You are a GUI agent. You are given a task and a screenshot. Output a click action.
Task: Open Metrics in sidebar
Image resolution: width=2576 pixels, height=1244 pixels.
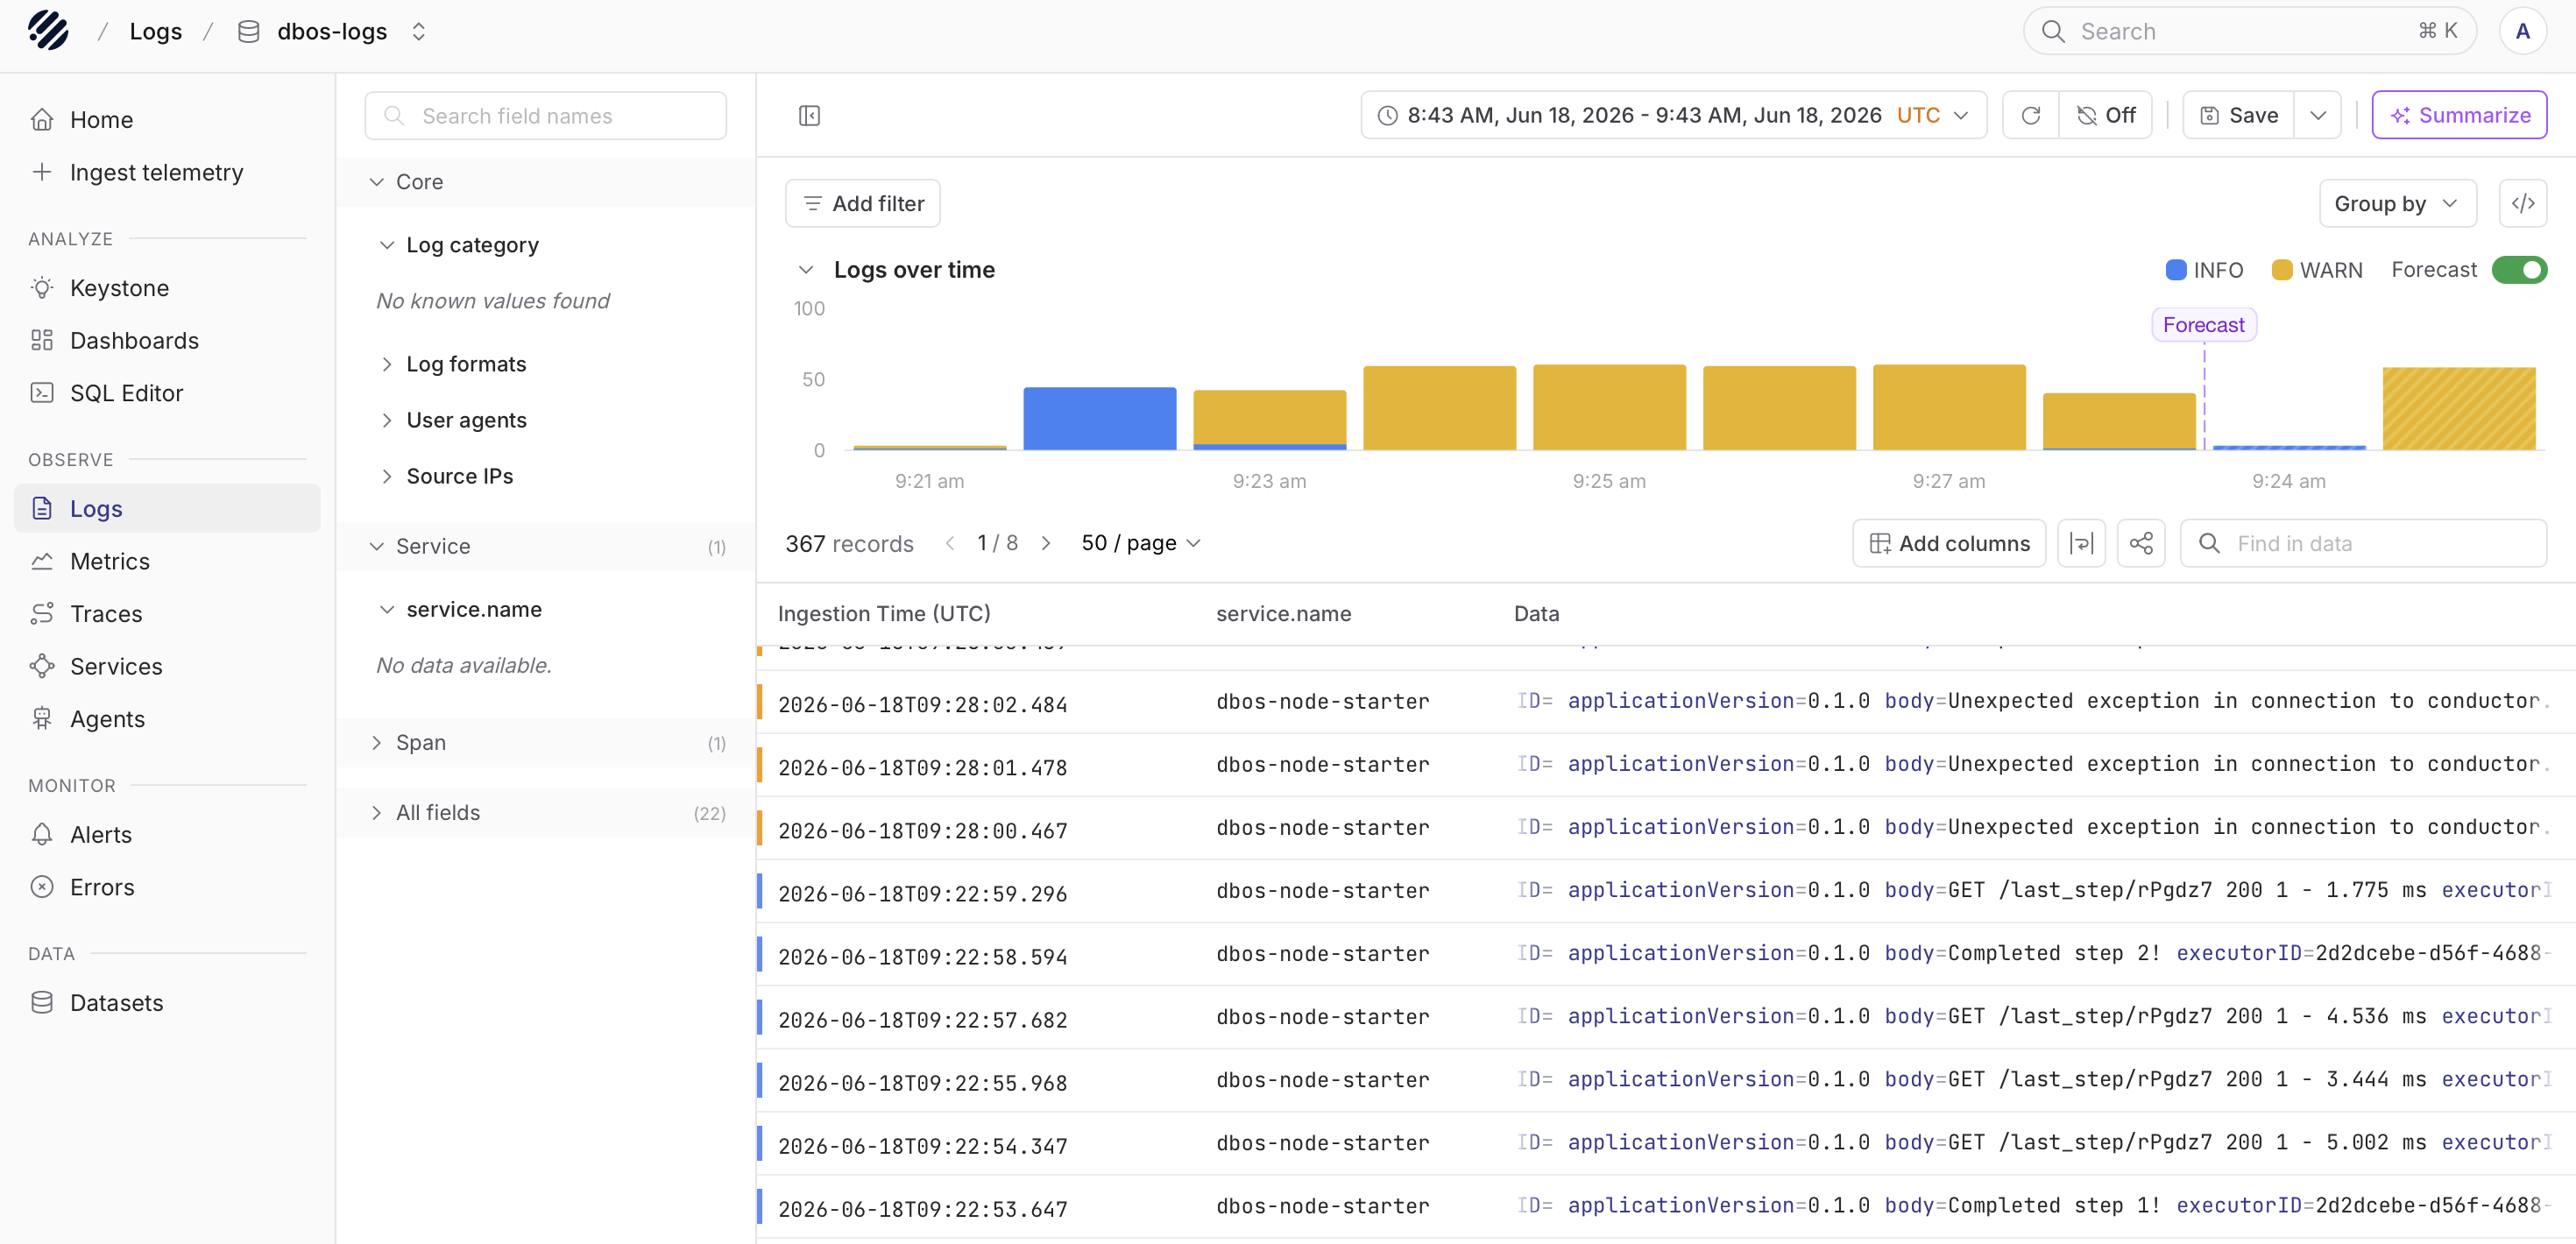coord(167,561)
